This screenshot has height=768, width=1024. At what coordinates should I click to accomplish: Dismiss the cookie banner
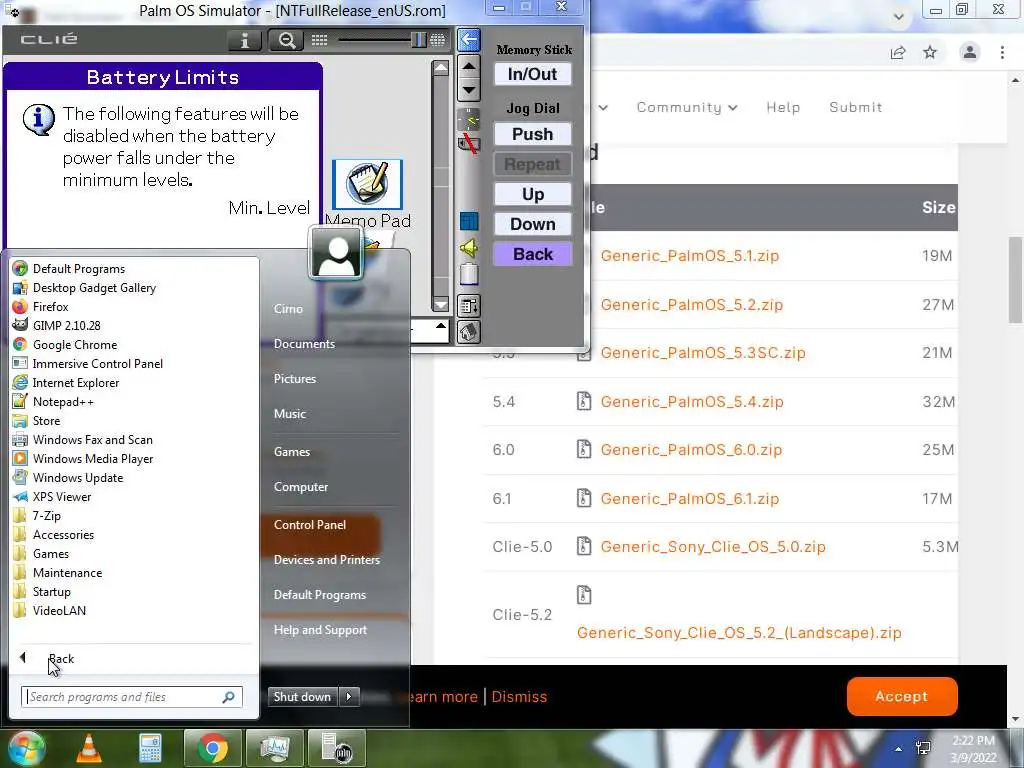tap(519, 697)
